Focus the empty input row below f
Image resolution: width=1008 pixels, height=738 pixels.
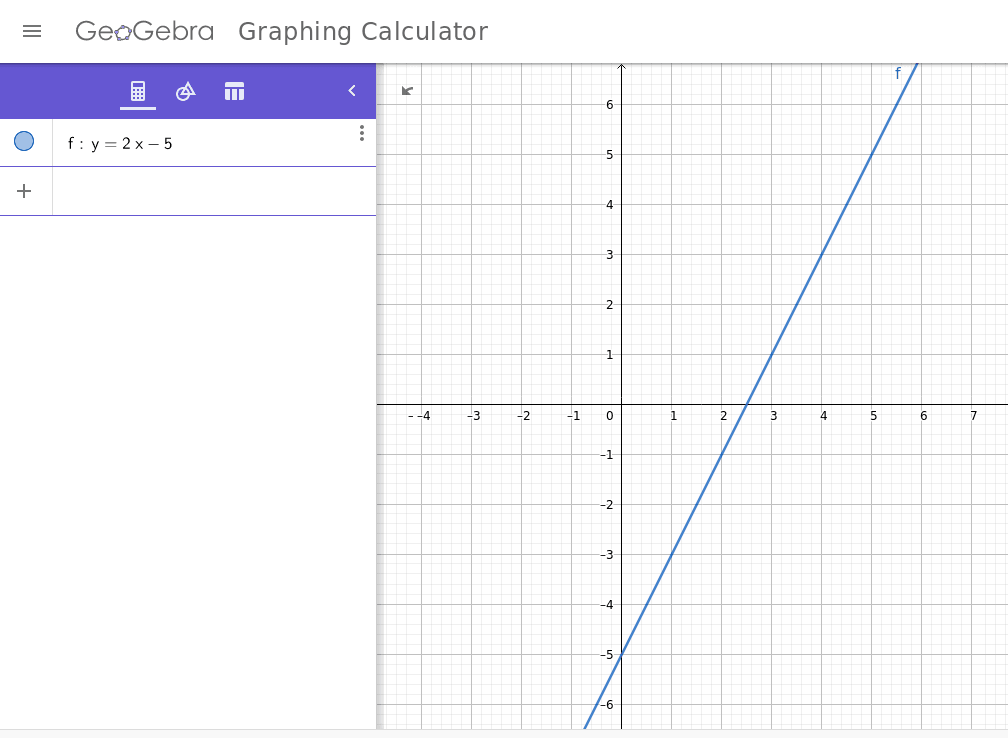click(x=210, y=191)
